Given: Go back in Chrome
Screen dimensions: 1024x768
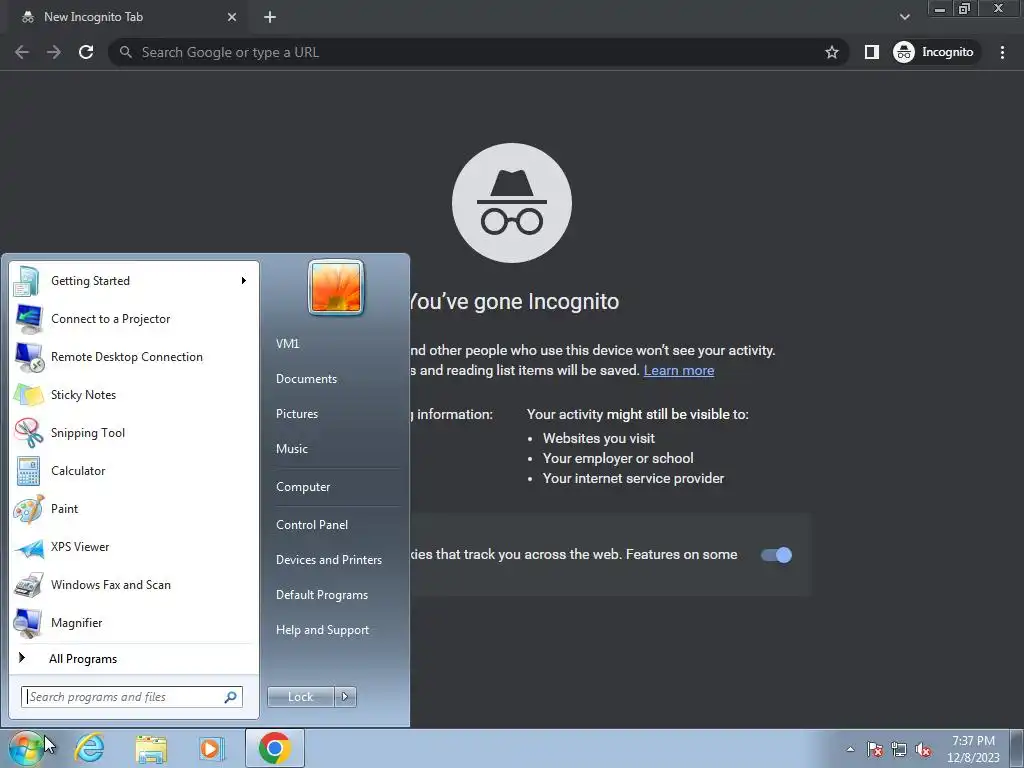Looking at the screenshot, I should tap(22, 52).
